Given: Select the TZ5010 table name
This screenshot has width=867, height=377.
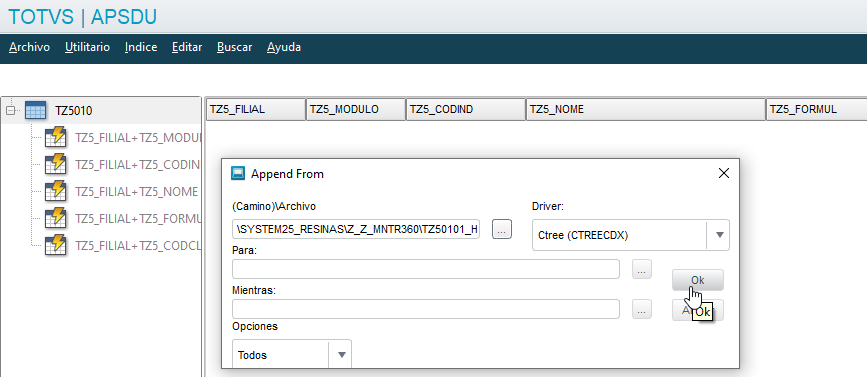Looking at the screenshot, I should (74, 111).
